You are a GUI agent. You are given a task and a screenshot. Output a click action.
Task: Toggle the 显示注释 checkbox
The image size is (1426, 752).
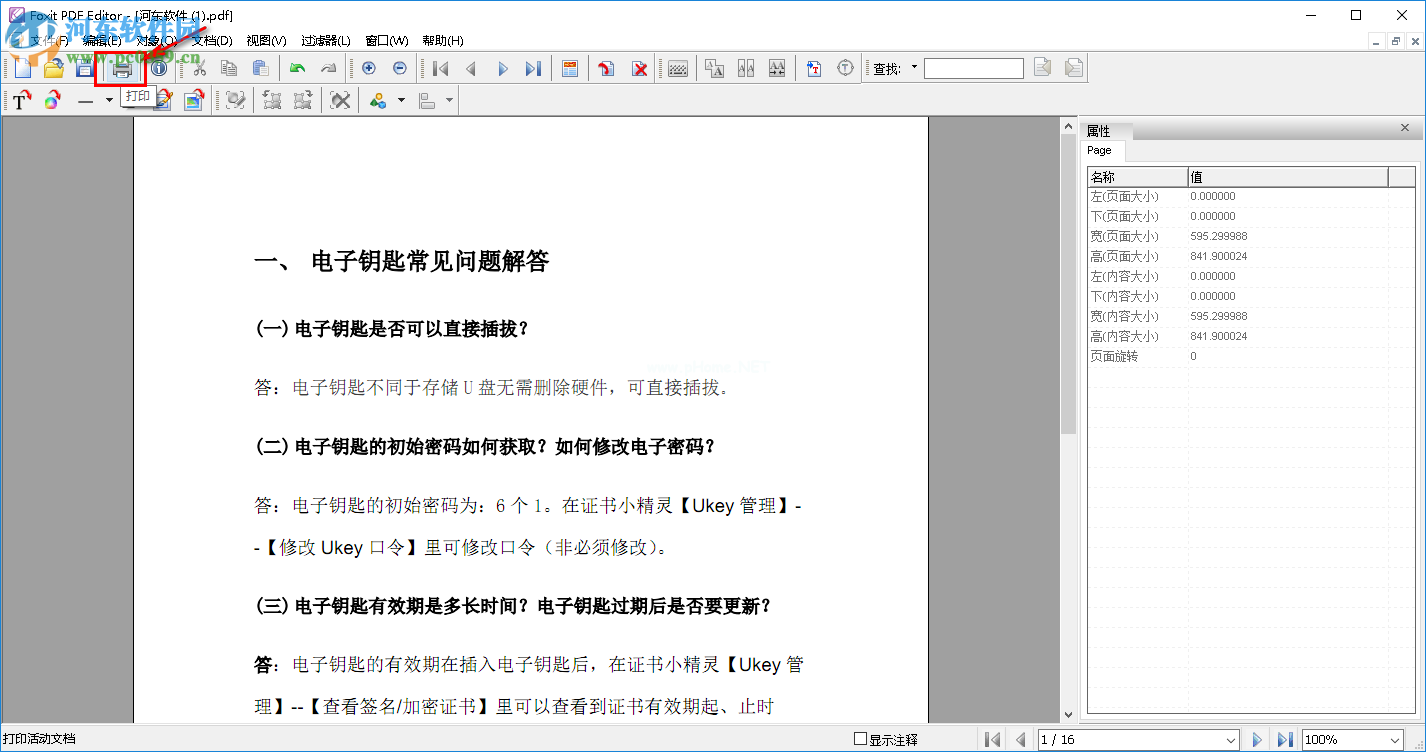pyautogui.click(x=860, y=739)
